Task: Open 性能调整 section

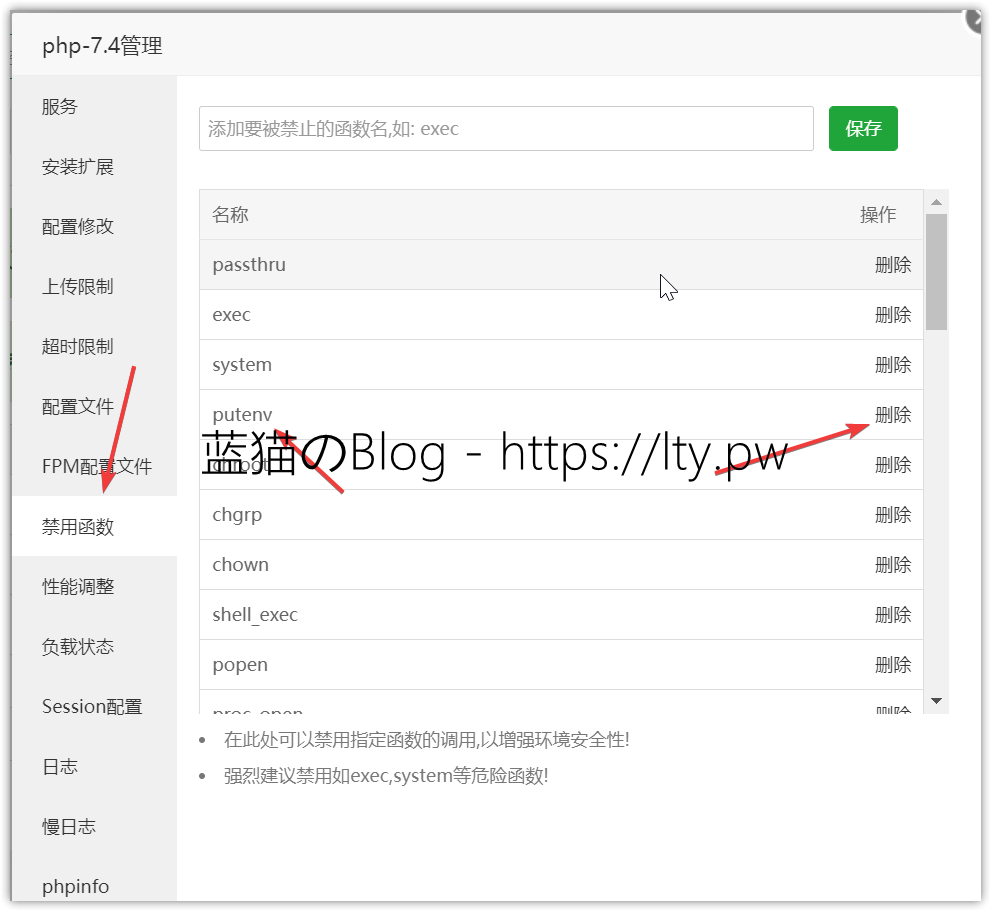Action: coord(78,587)
